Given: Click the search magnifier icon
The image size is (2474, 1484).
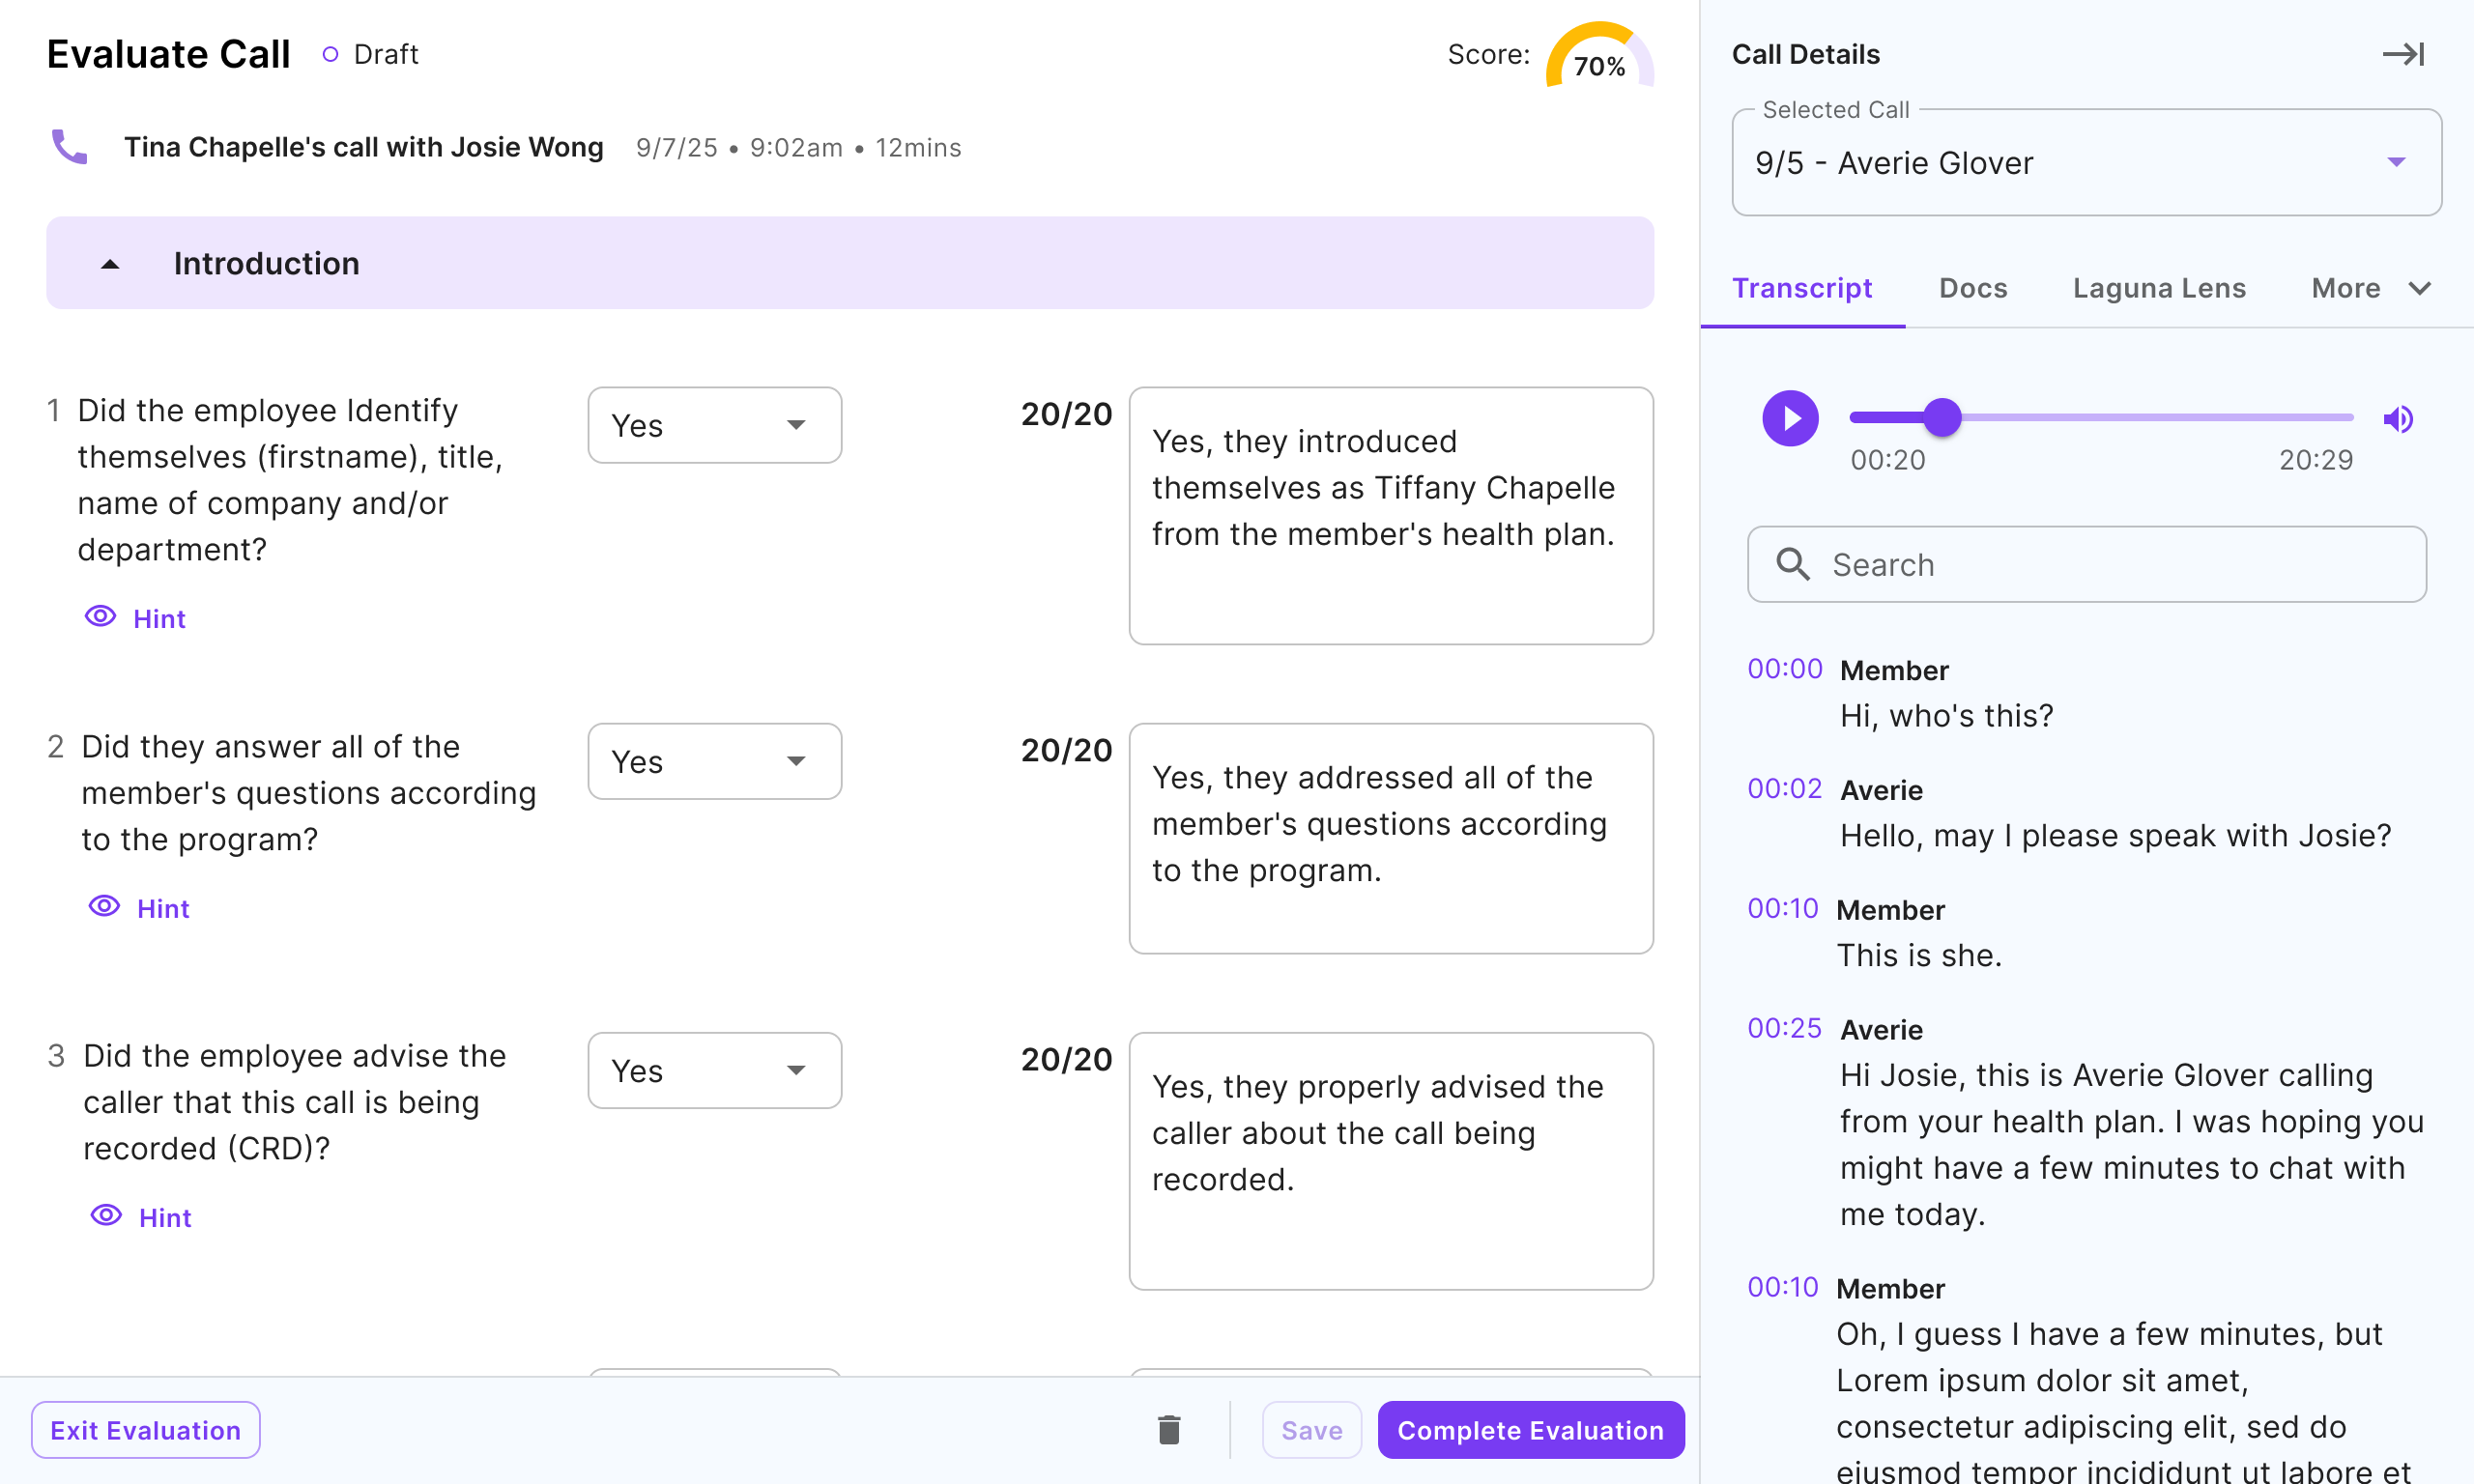Looking at the screenshot, I should coord(1792,564).
